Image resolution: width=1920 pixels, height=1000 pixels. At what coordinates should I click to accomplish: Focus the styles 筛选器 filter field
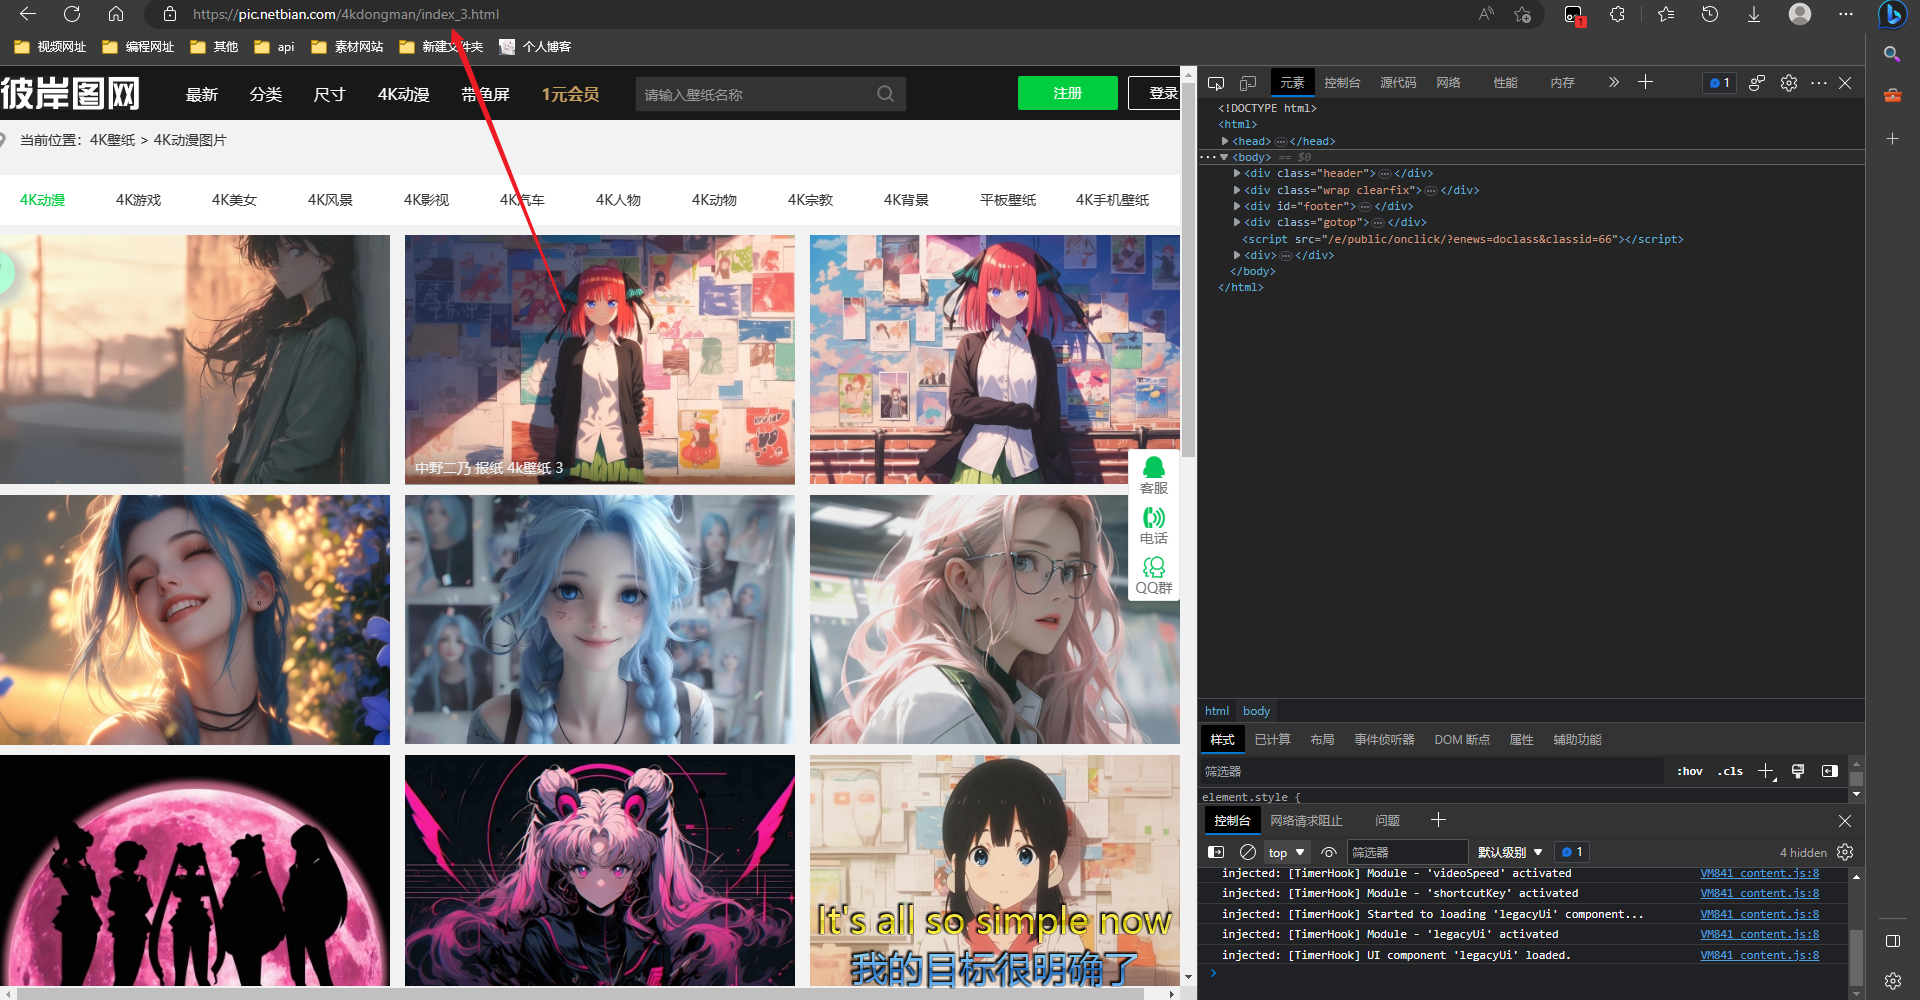pos(1430,771)
